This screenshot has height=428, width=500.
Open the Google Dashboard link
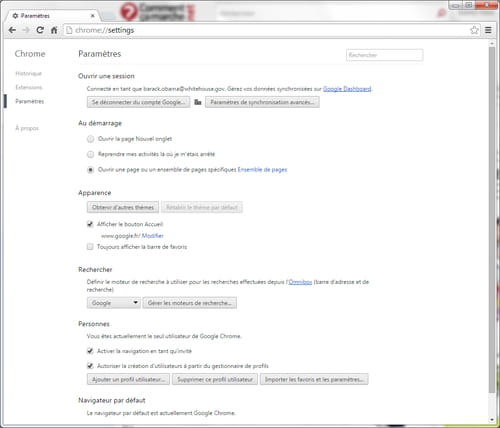tap(347, 89)
